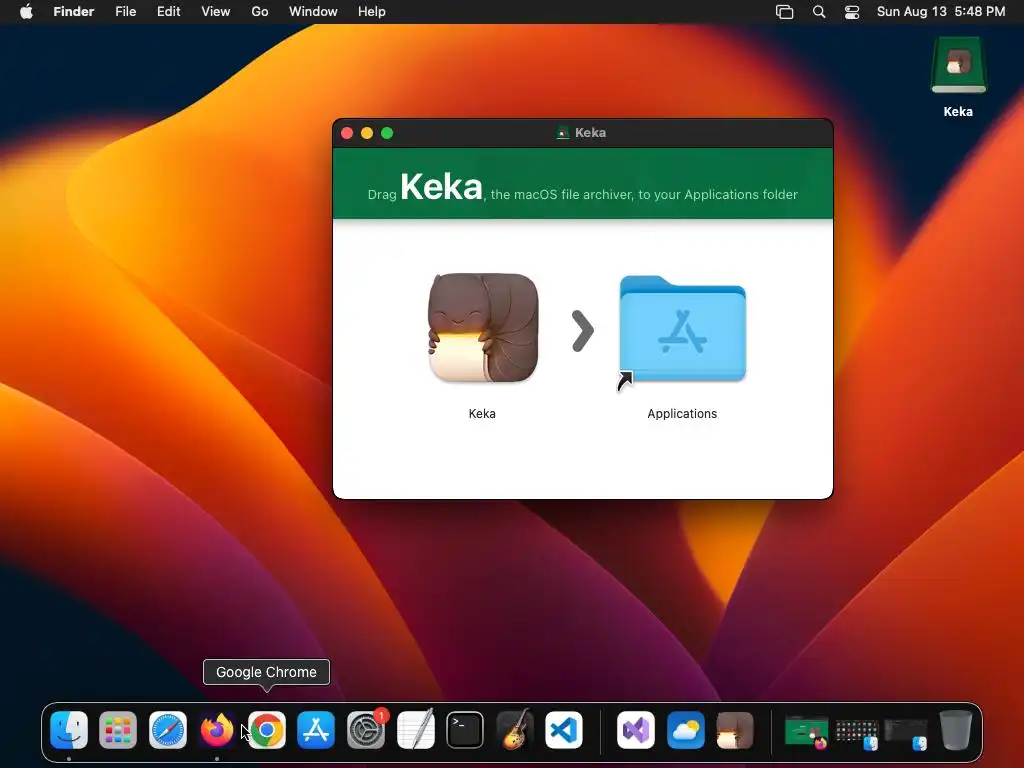Open Launchpad from the Dock
Viewport: 1024px width, 768px height.
[x=118, y=729]
